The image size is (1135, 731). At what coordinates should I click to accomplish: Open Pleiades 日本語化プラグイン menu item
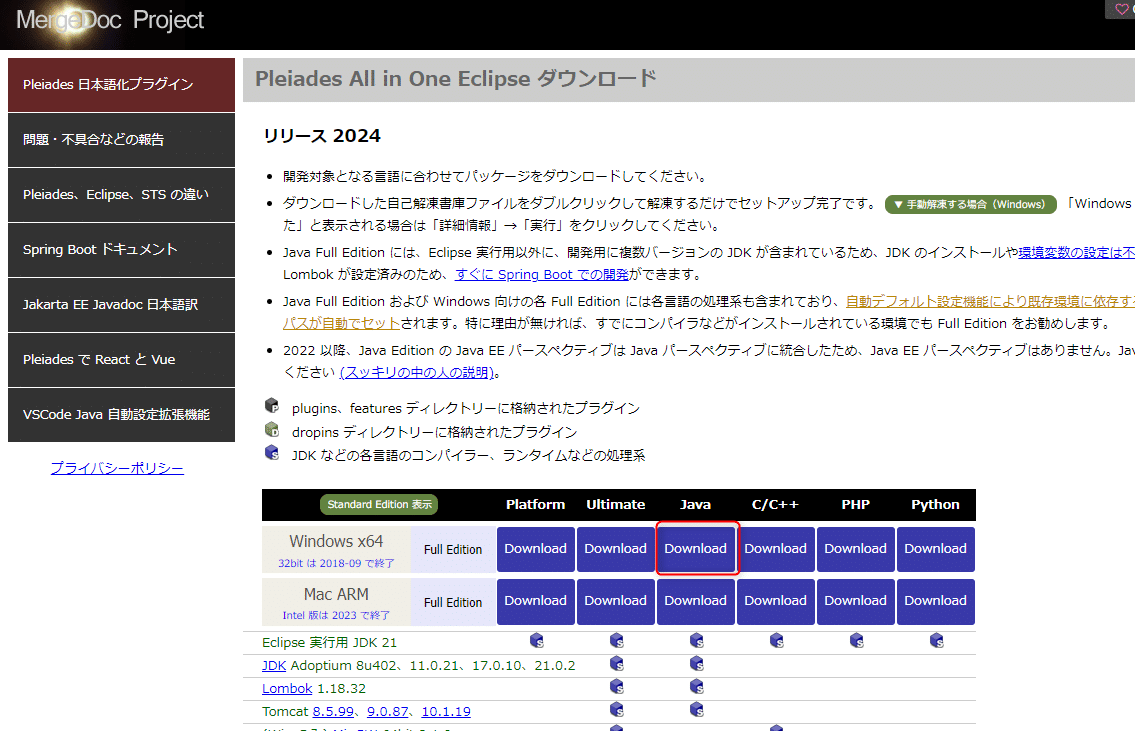122,85
